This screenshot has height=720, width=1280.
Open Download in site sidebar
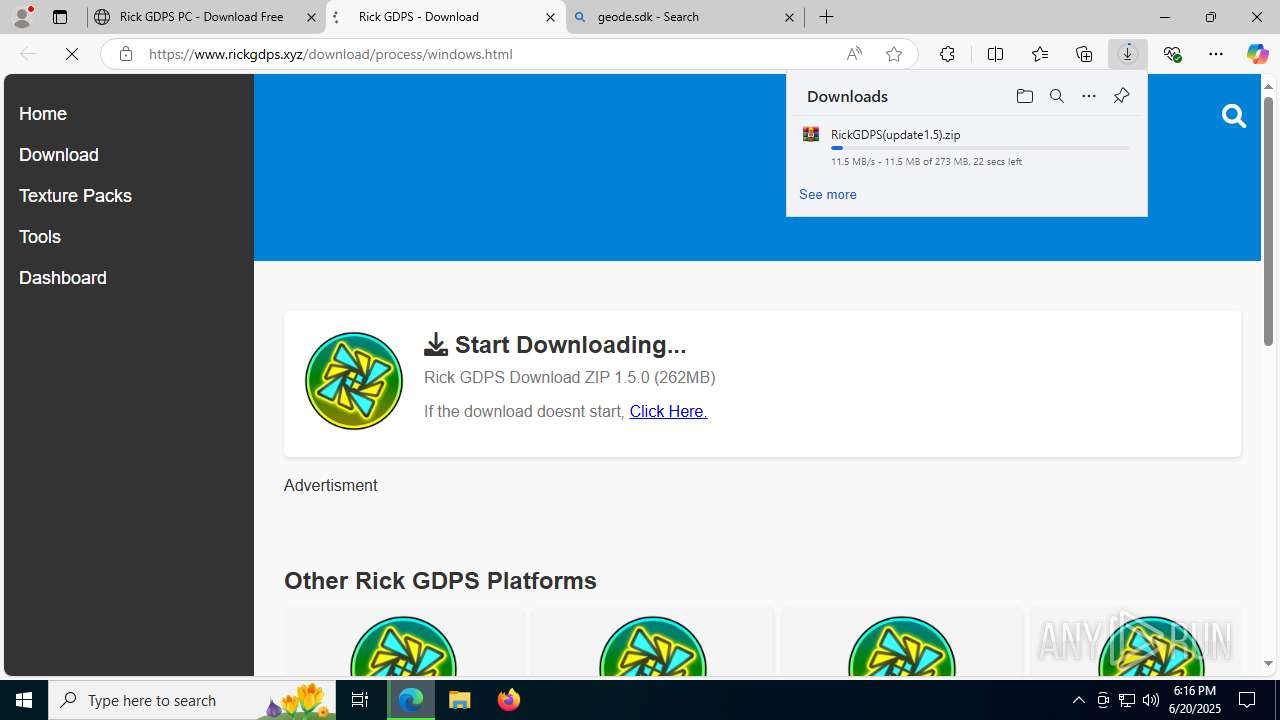59,155
